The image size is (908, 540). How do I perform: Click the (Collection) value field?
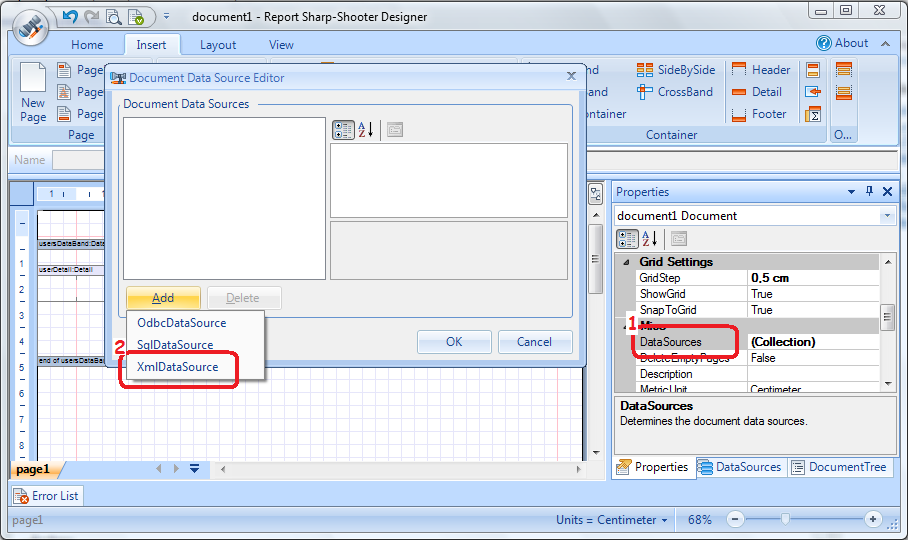point(814,342)
